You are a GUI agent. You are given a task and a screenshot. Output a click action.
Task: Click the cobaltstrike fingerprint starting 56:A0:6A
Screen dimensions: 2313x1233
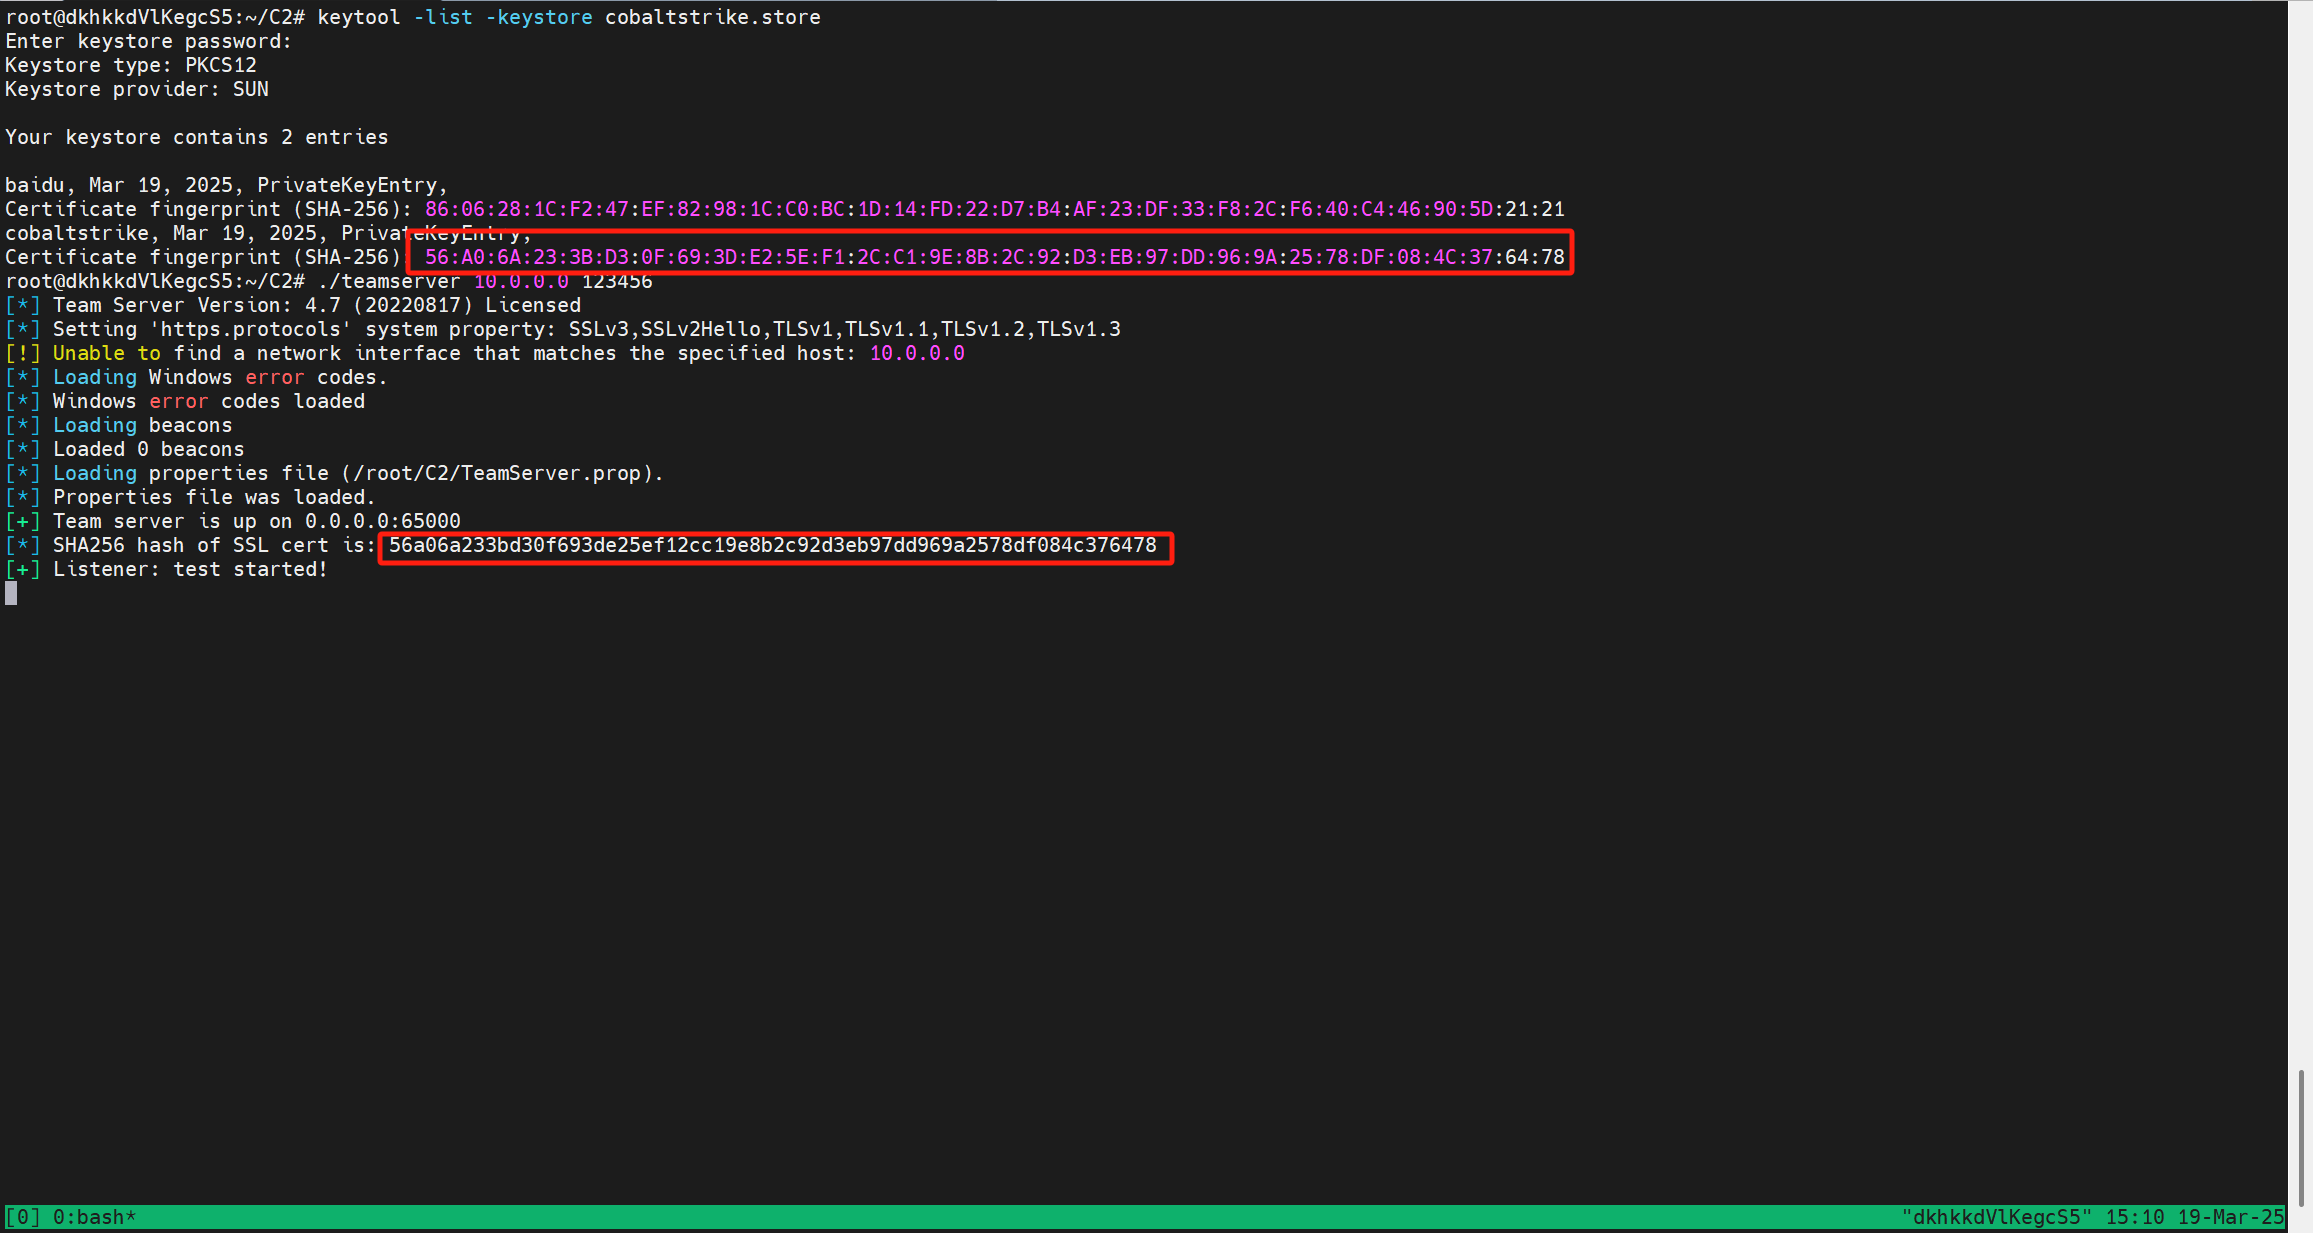tap(995, 257)
